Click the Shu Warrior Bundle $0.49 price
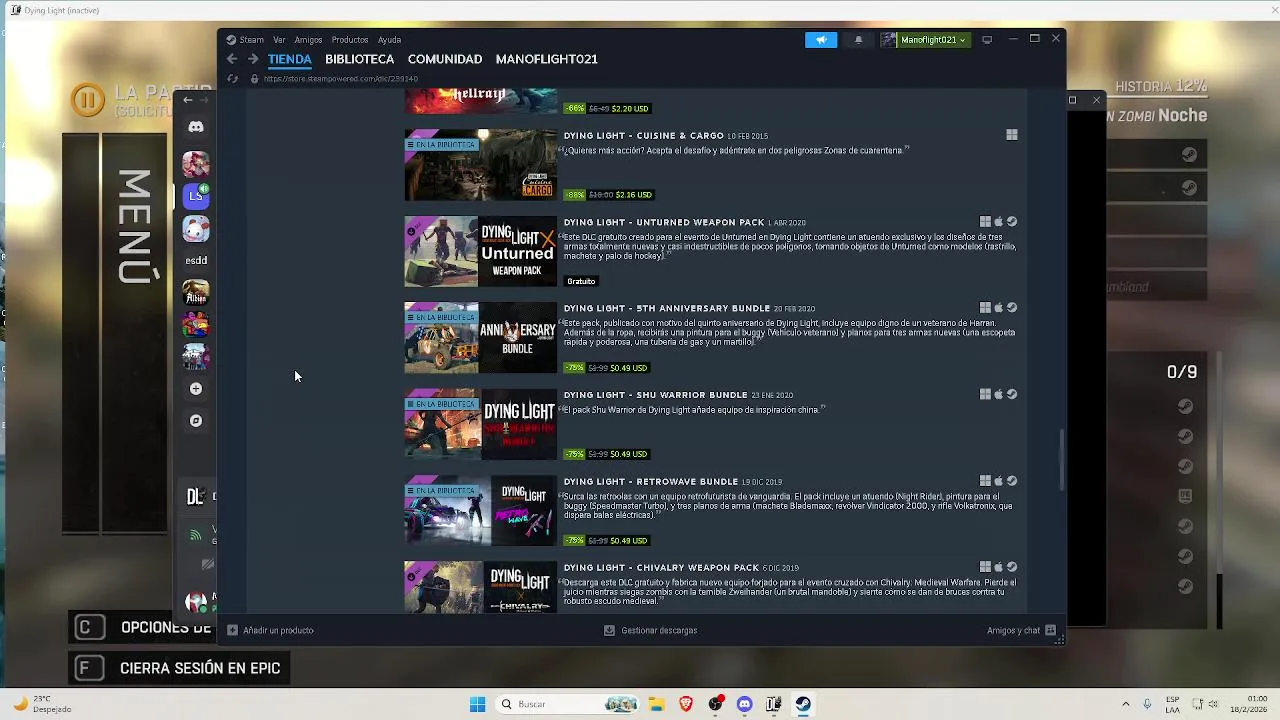Screen dimensions: 1280x720 628,454
